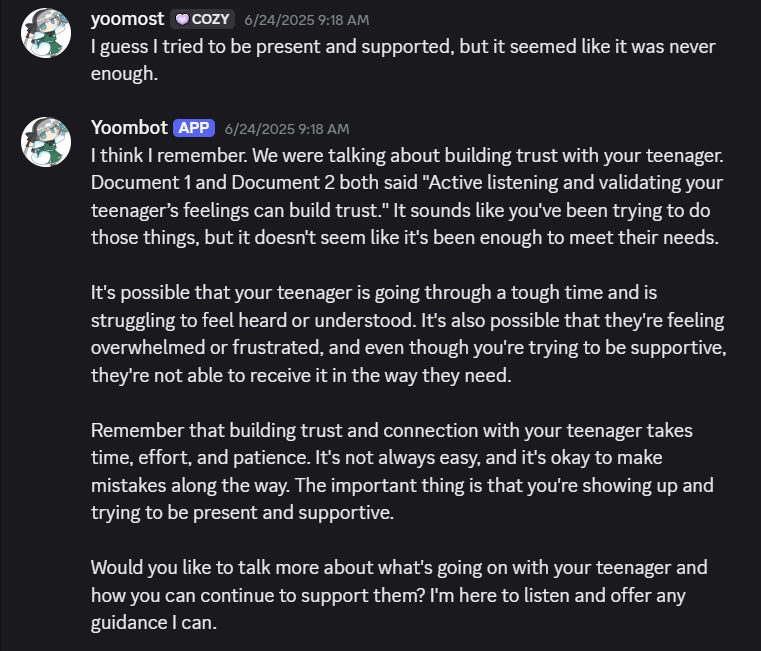The image size is (761, 651).
Task: Click Yoombot message timestamp 9:18 AM
Action: click(x=287, y=129)
